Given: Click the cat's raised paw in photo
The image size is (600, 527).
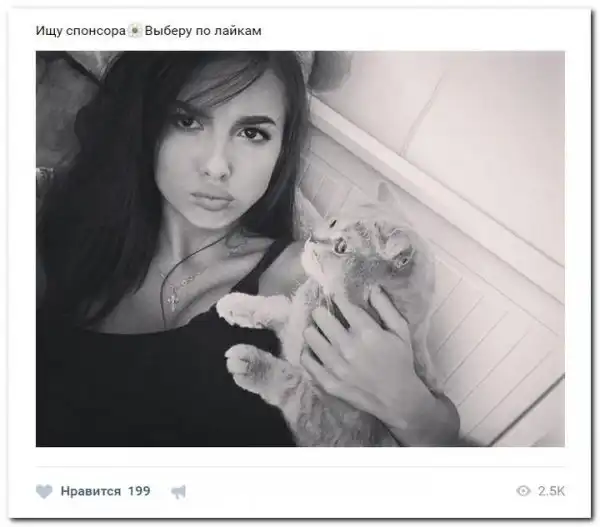Looking at the screenshot, I should 239,310.
